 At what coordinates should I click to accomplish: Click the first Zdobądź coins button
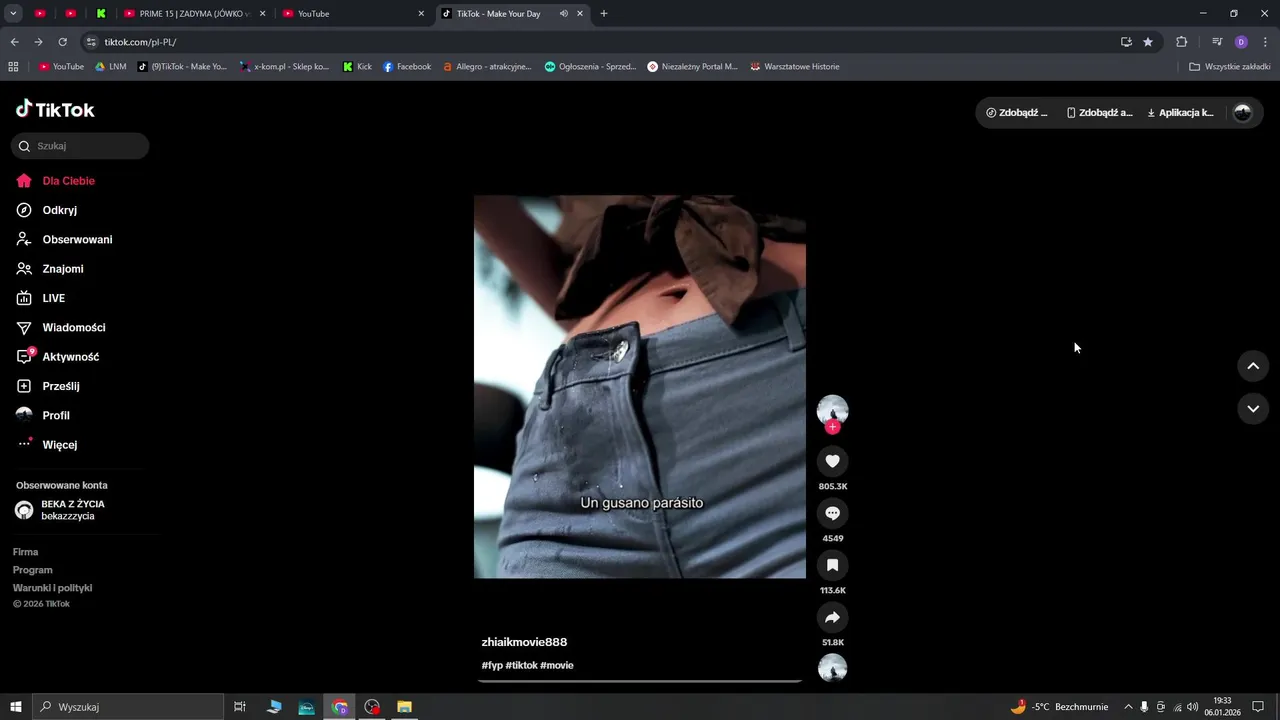1017,113
